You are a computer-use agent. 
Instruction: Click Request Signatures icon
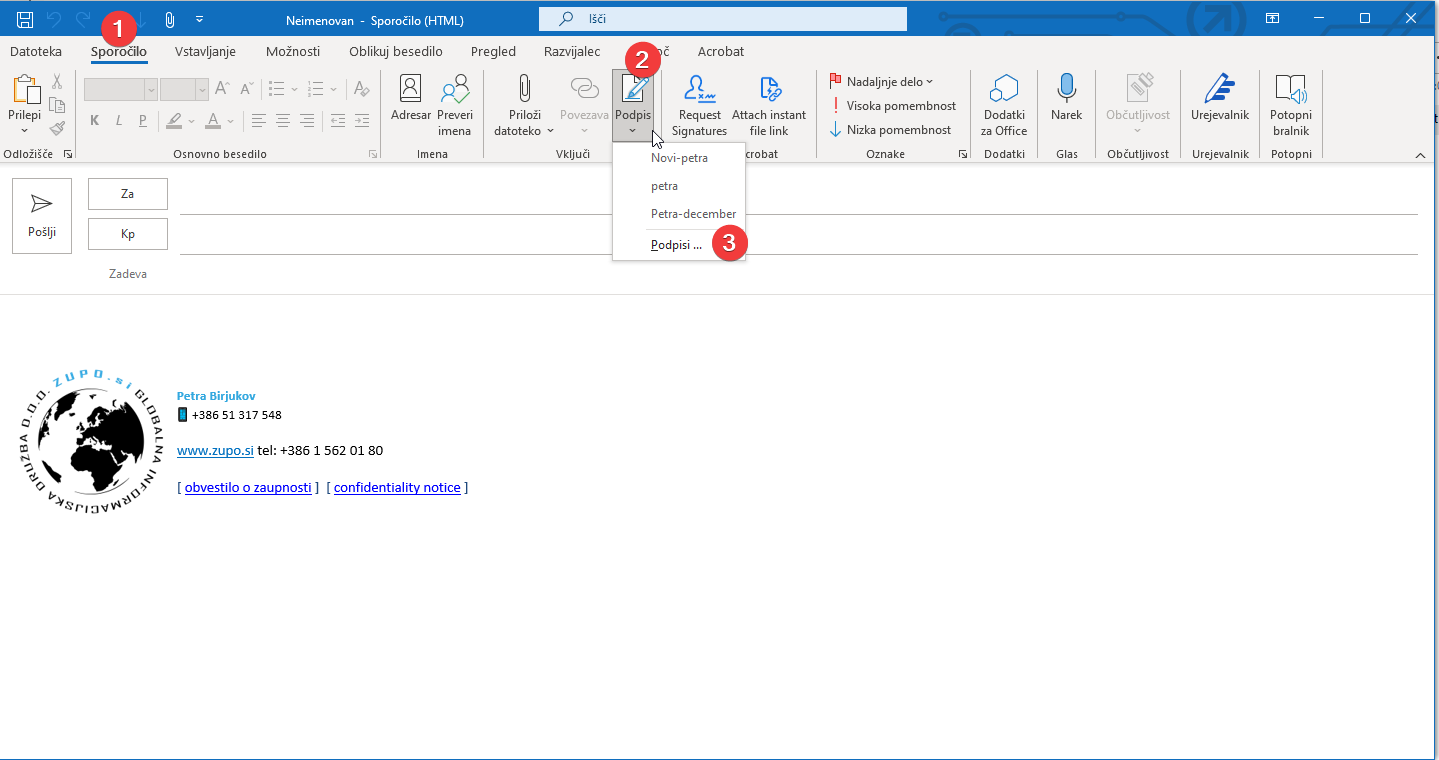point(699,90)
